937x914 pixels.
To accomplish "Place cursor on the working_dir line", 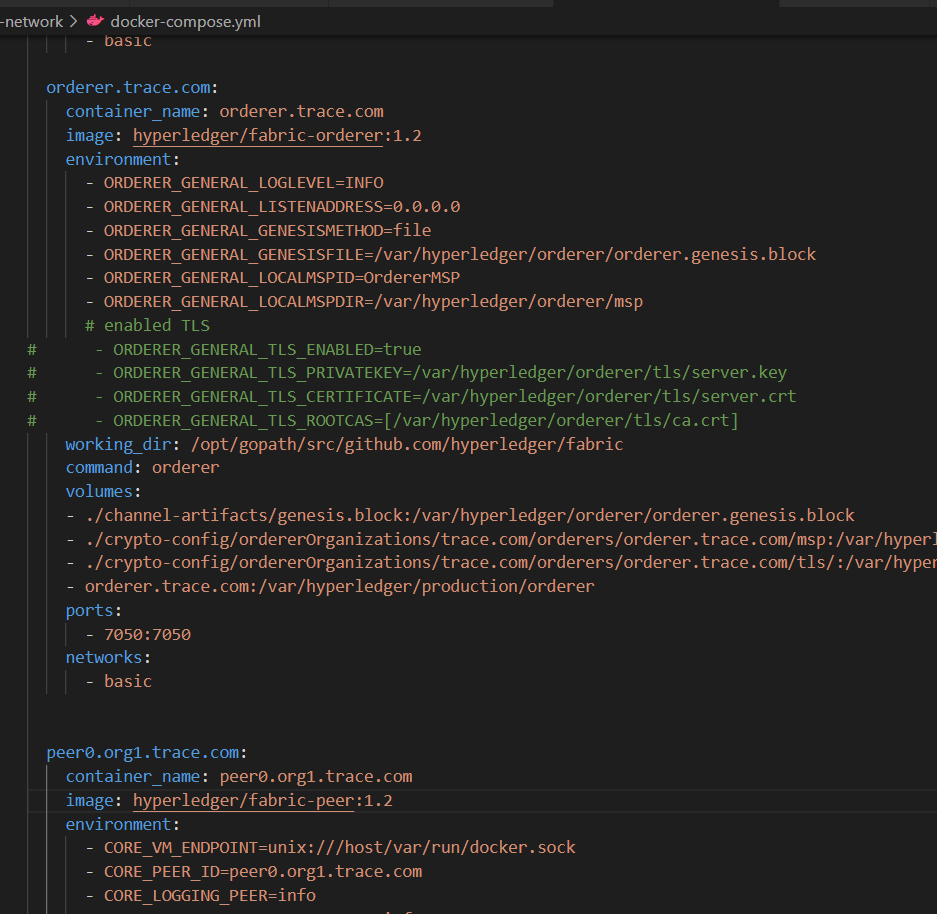I will 344,444.
